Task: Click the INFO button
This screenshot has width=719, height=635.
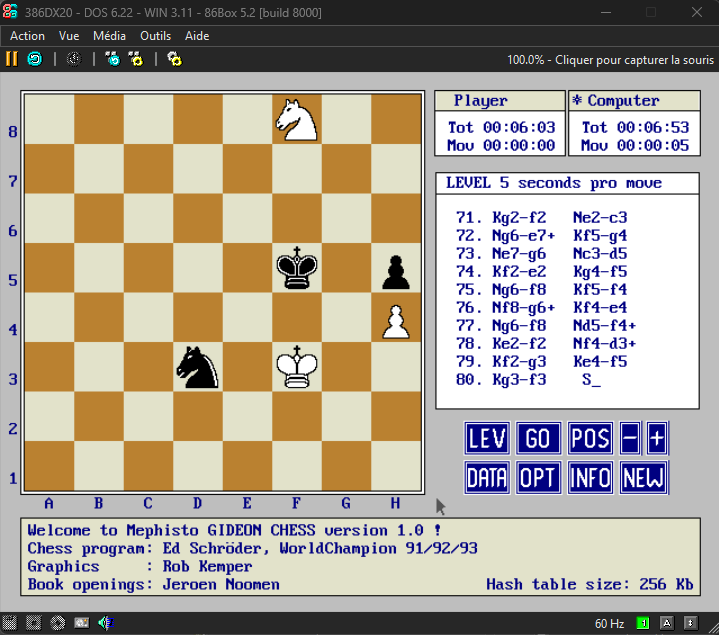Action: [x=590, y=478]
